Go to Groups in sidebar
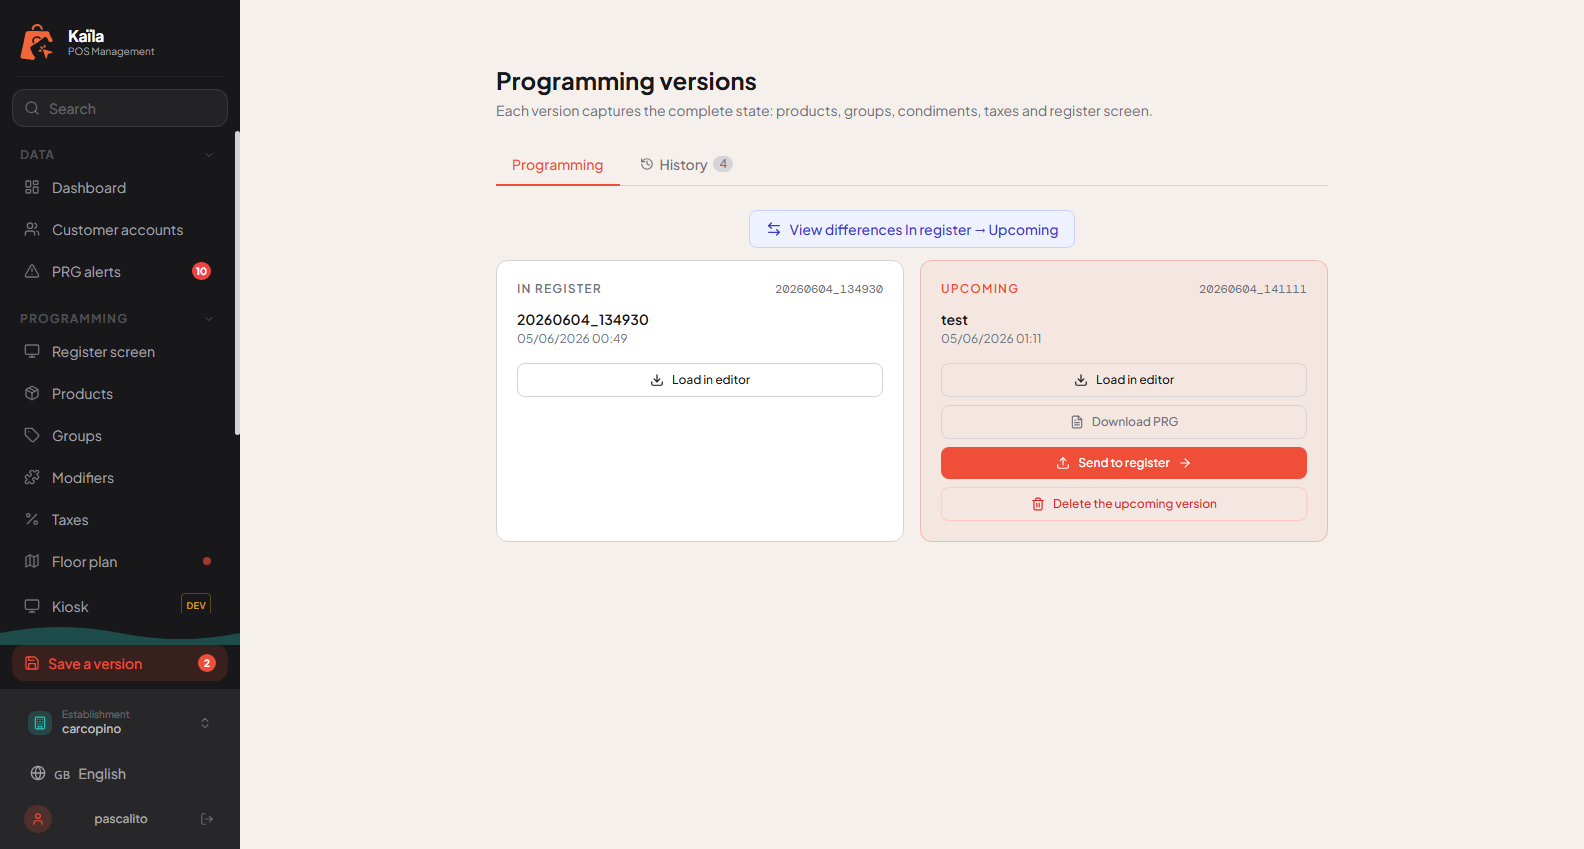The height and width of the screenshot is (849, 1584). coord(120,436)
